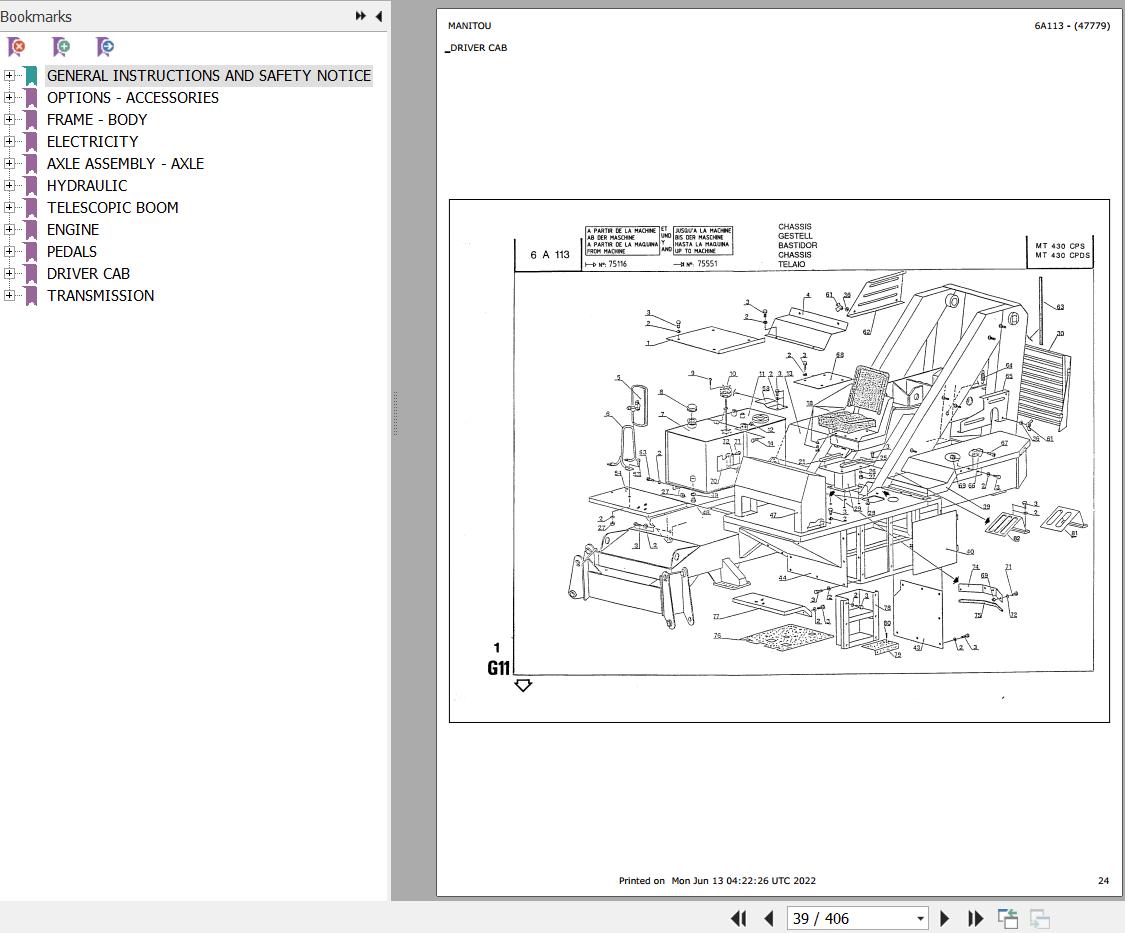The width and height of the screenshot is (1125, 933).
Task: Expand the ENGINE bookmark node
Action: 9,229
